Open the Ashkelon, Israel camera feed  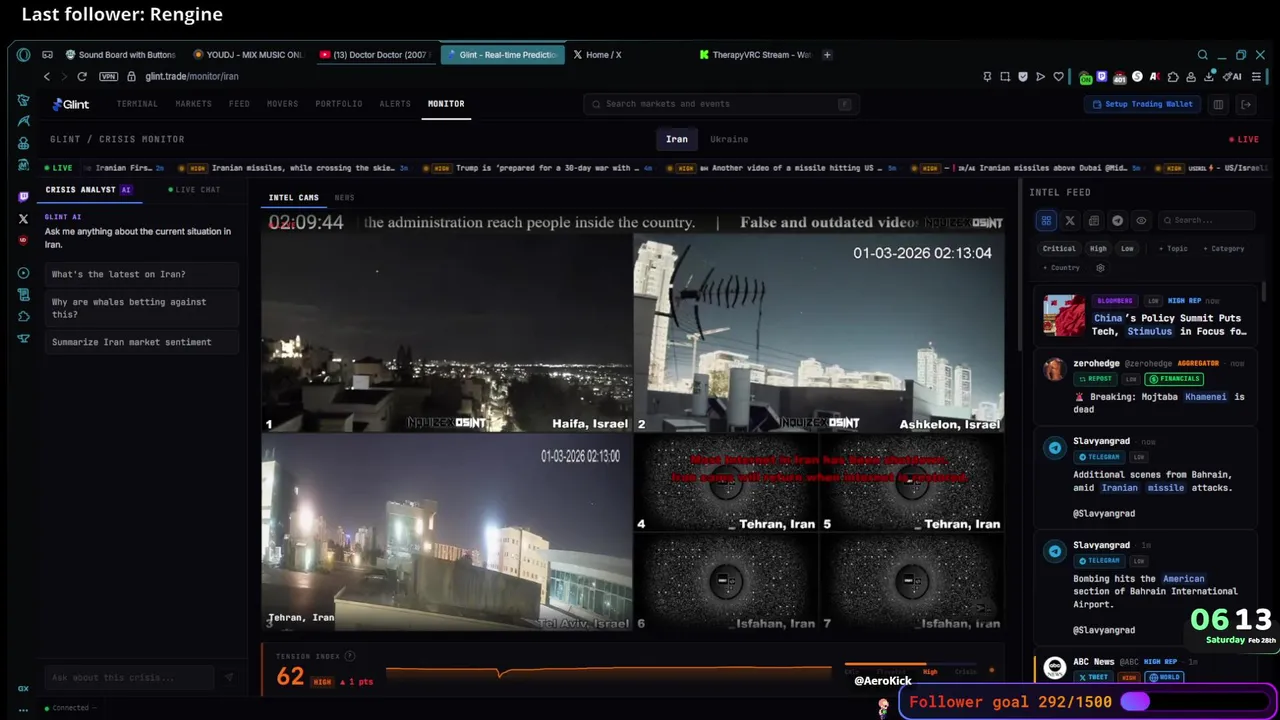(819, 334)
